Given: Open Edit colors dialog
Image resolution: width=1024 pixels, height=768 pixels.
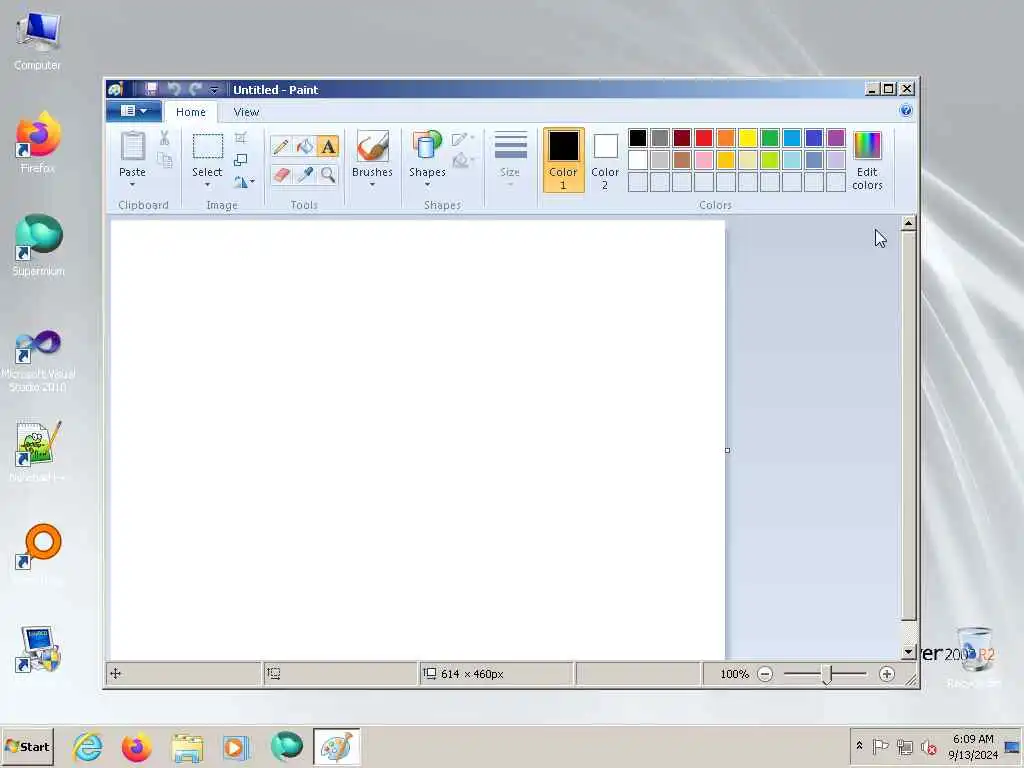Looking at the screenshot, I should tap(867, 160).
